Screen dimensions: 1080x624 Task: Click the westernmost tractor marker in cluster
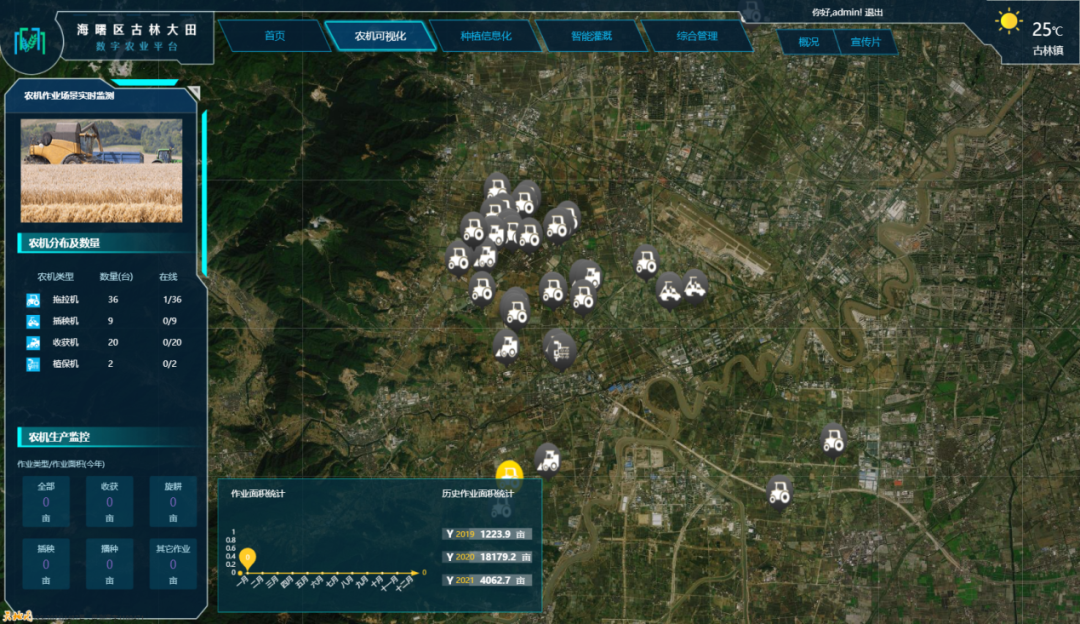(x=458, y=258)
